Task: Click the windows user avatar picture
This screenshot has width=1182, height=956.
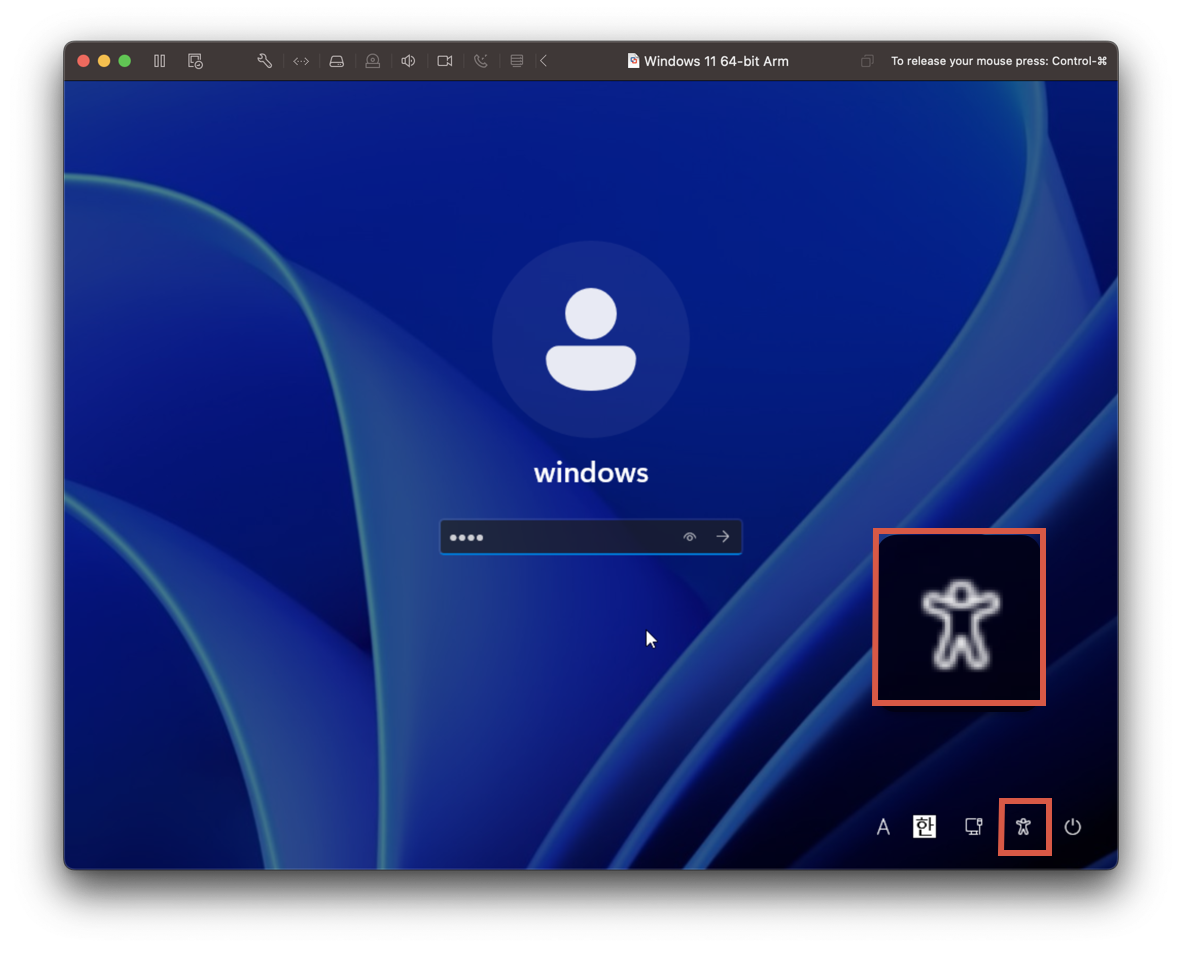Action: [591, 339]
